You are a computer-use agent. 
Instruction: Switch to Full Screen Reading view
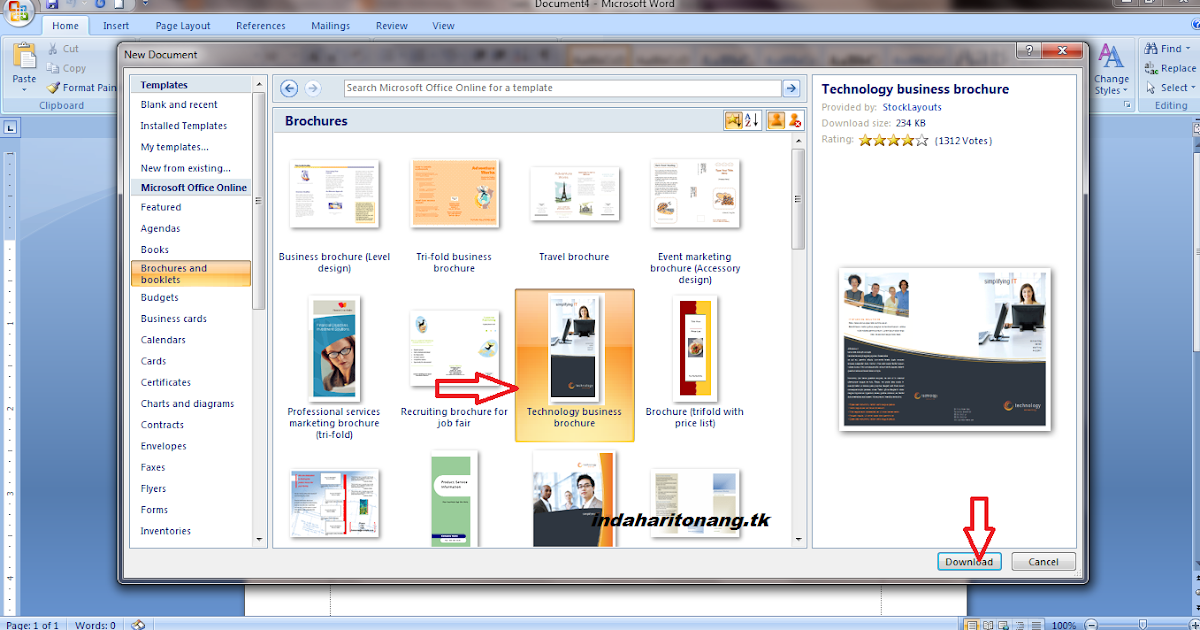(x=988, y=624)
